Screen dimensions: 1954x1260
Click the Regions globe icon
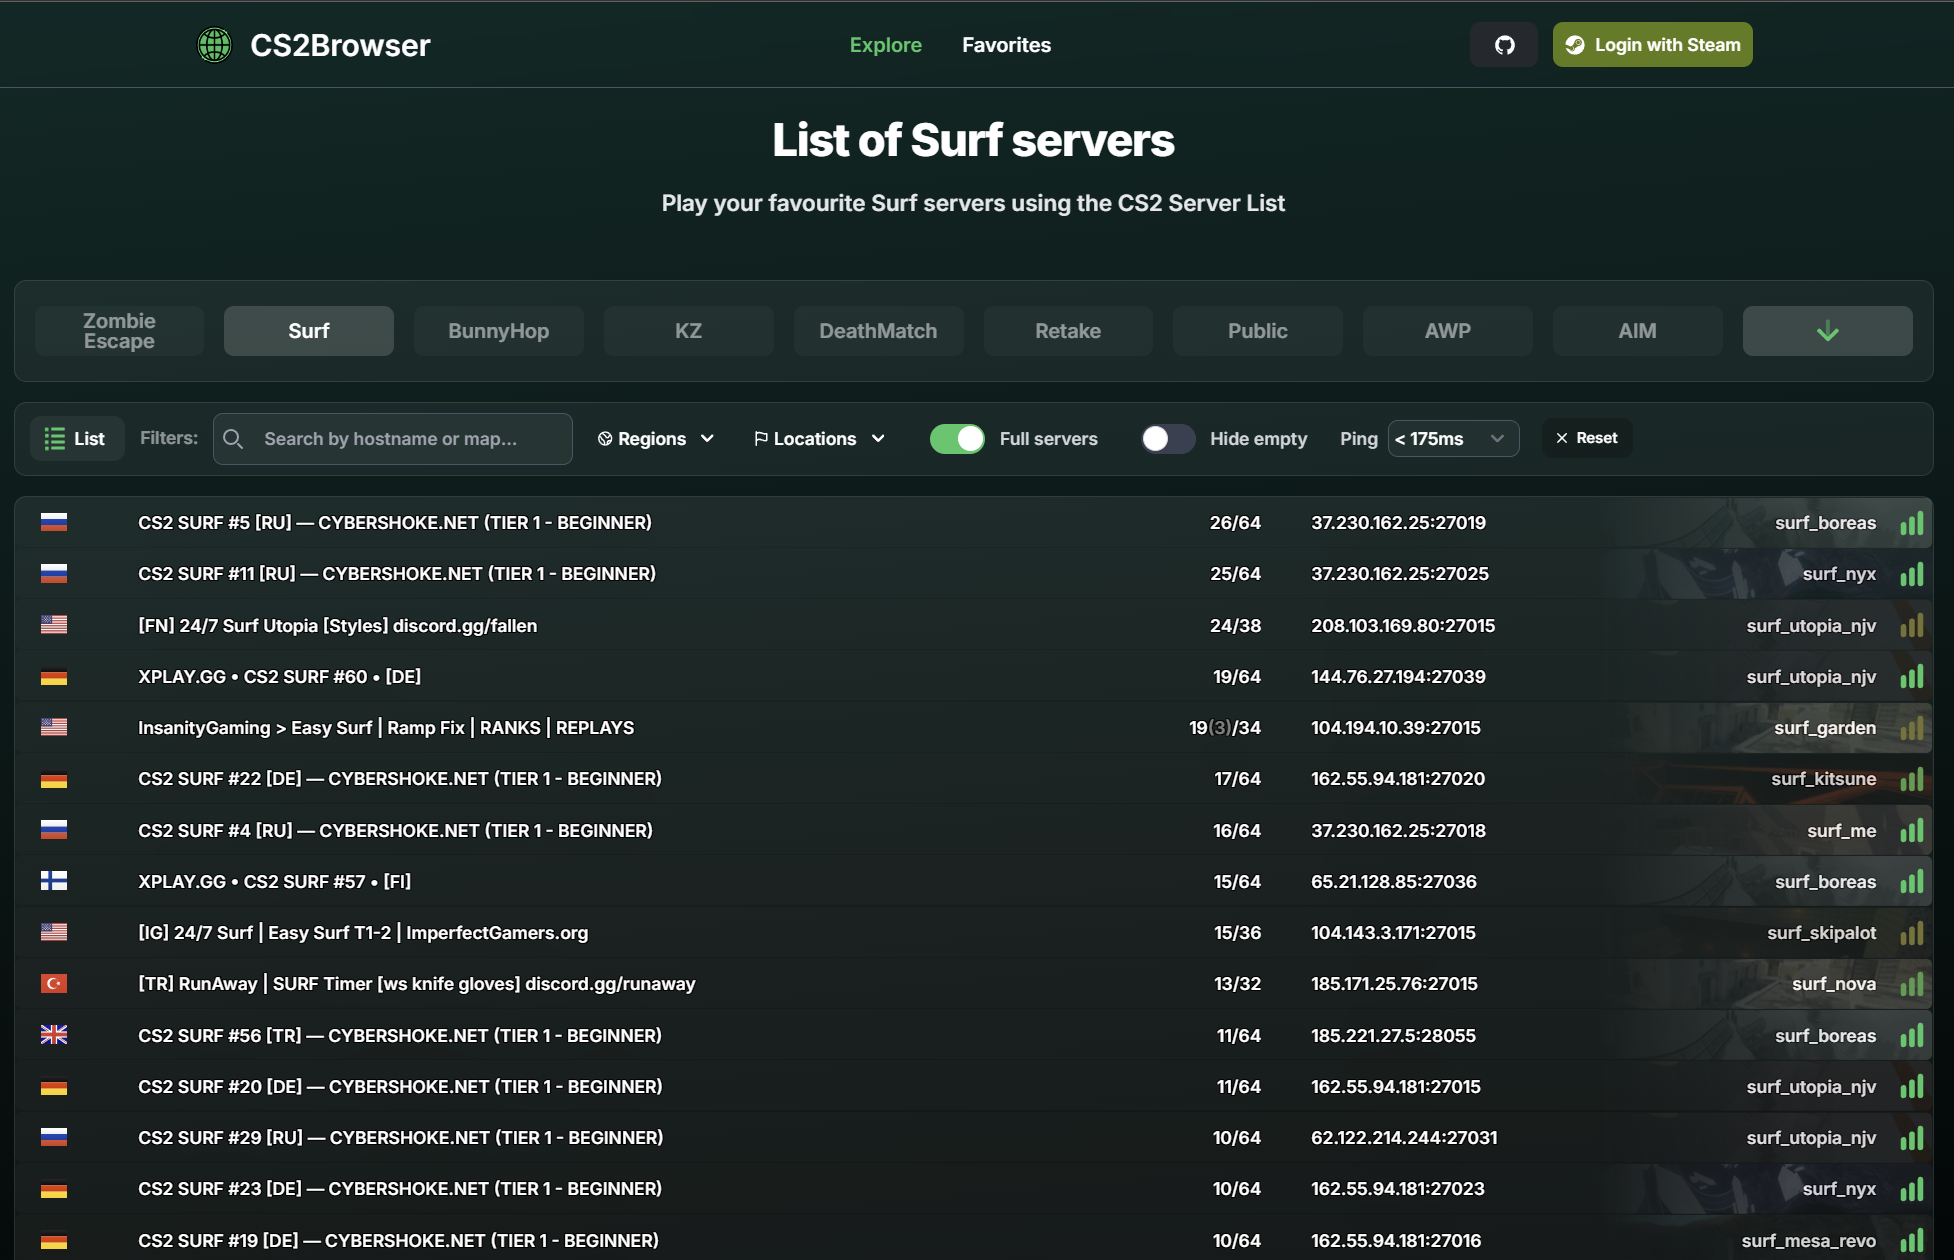pyautogui.click(x=605, y=438)
